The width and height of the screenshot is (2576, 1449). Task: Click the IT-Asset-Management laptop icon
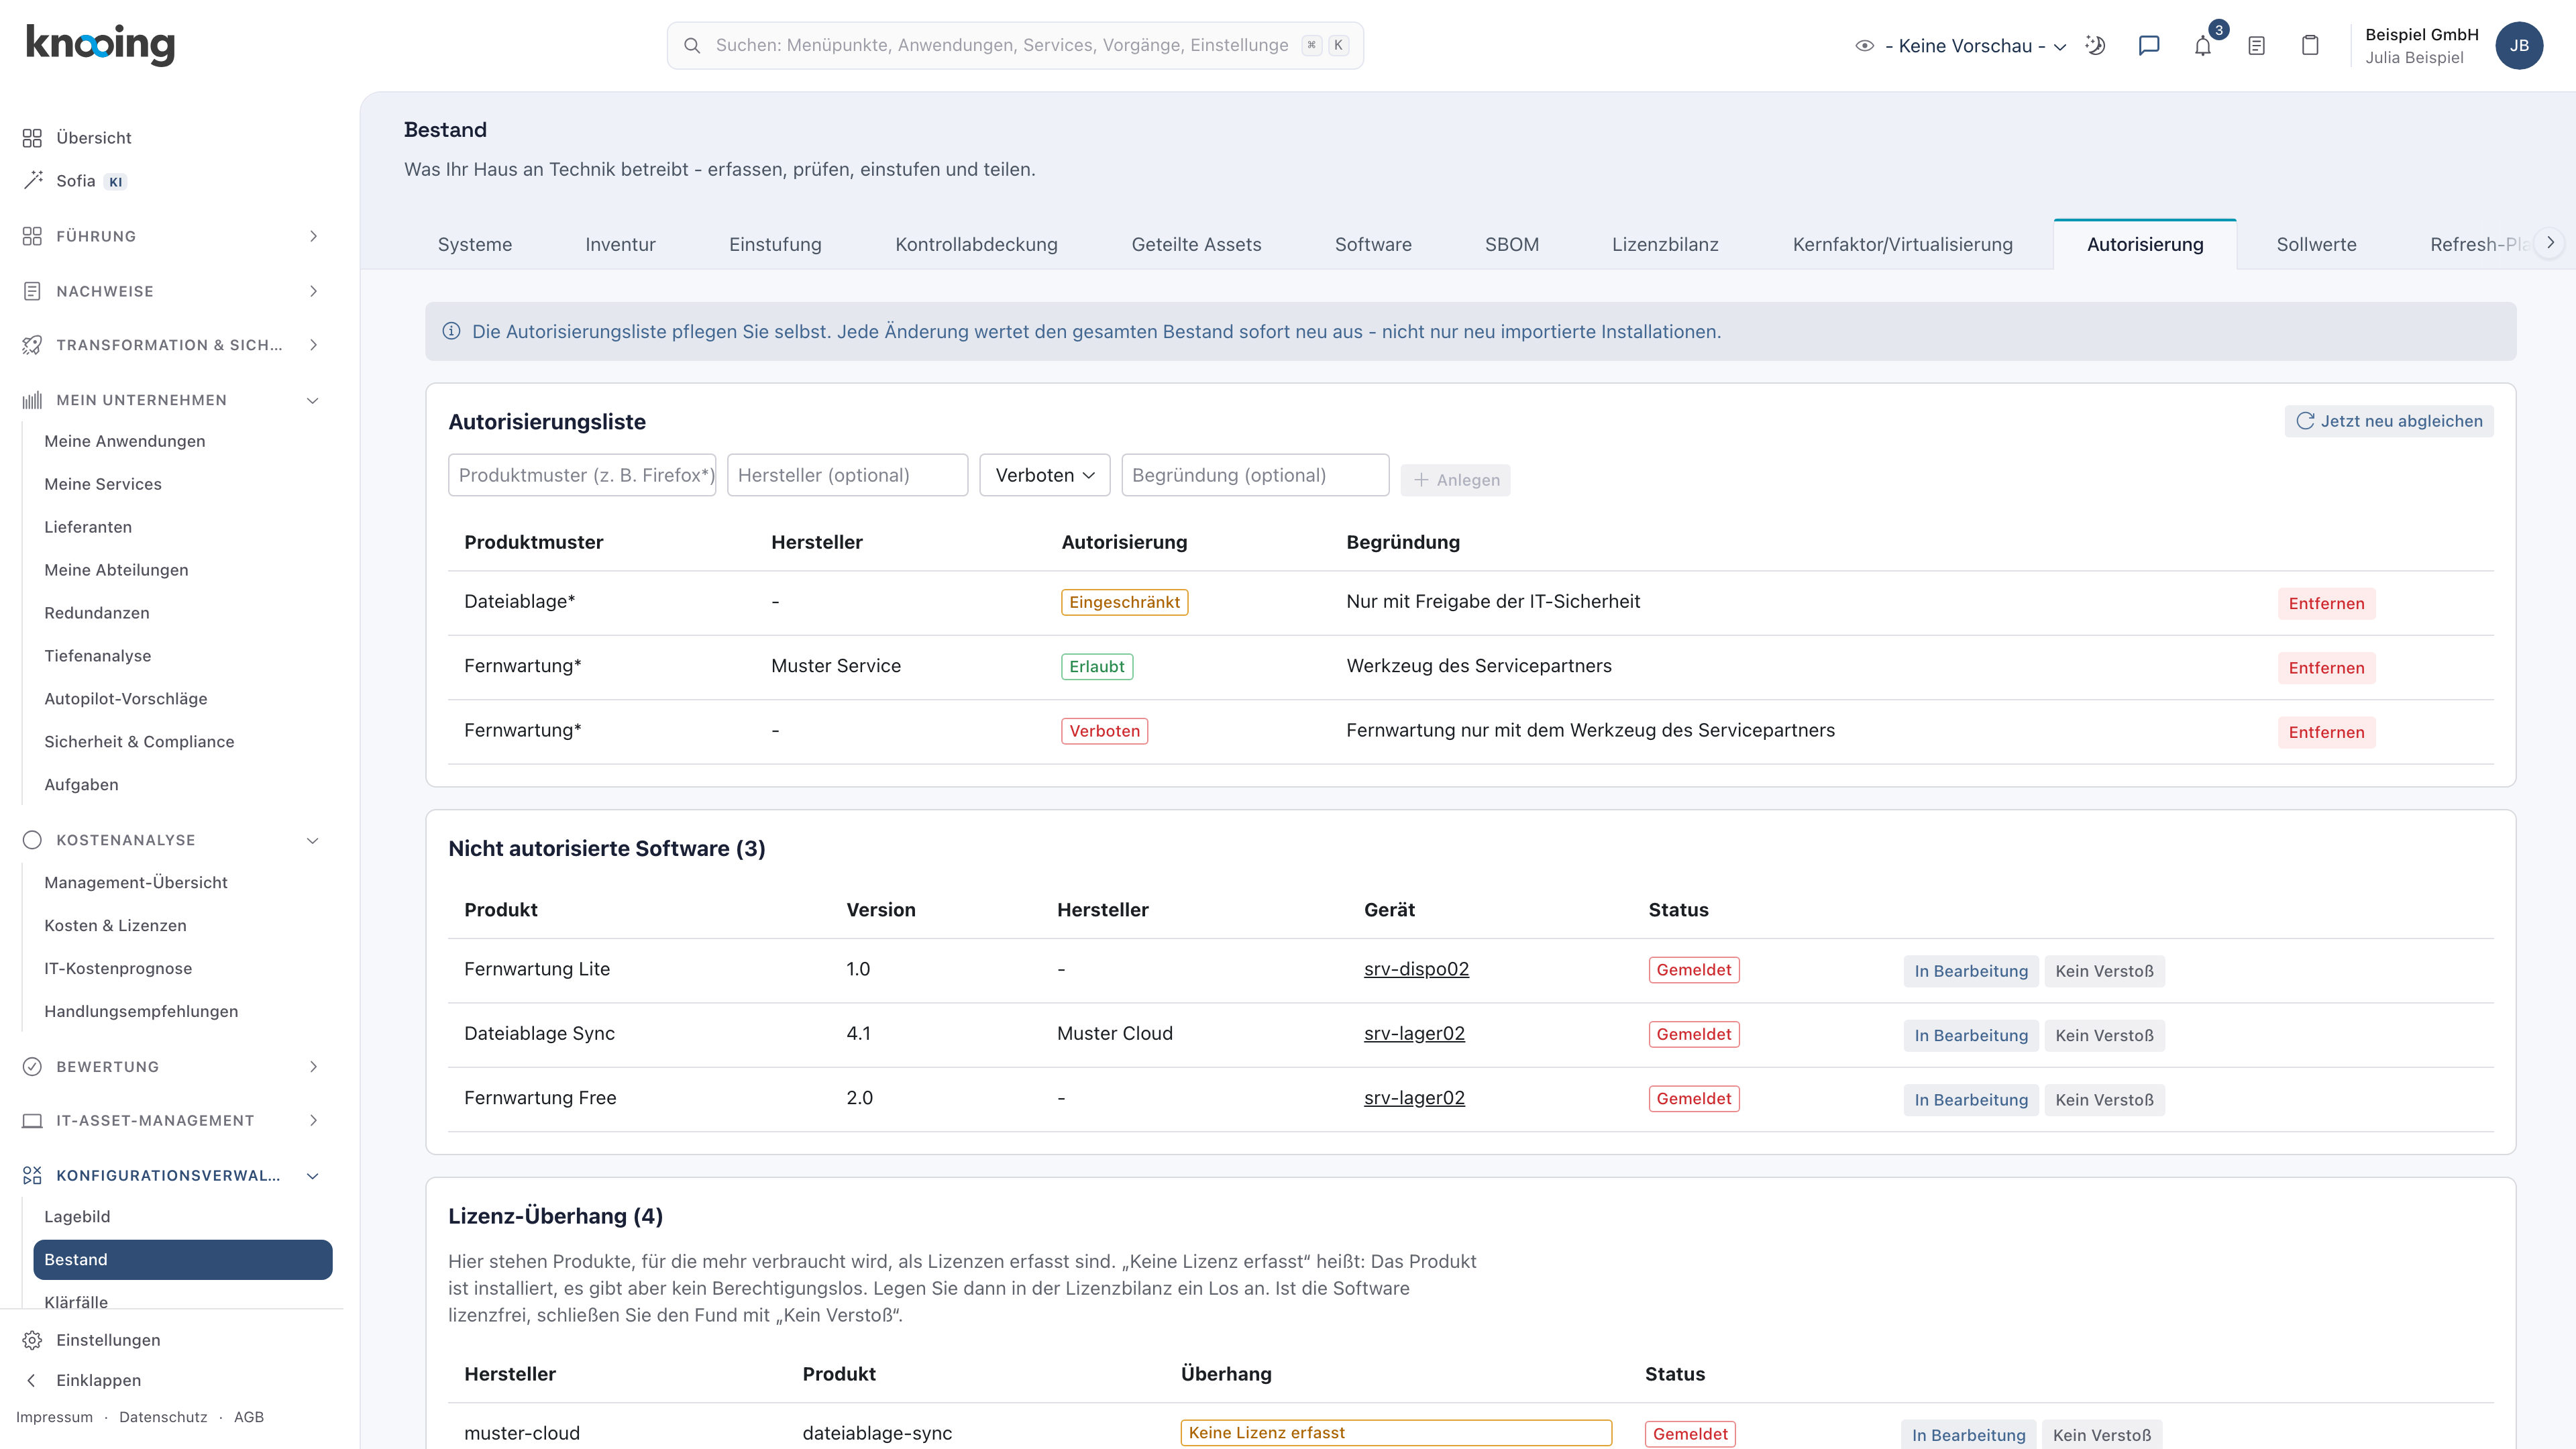(x=32, y=1121)
